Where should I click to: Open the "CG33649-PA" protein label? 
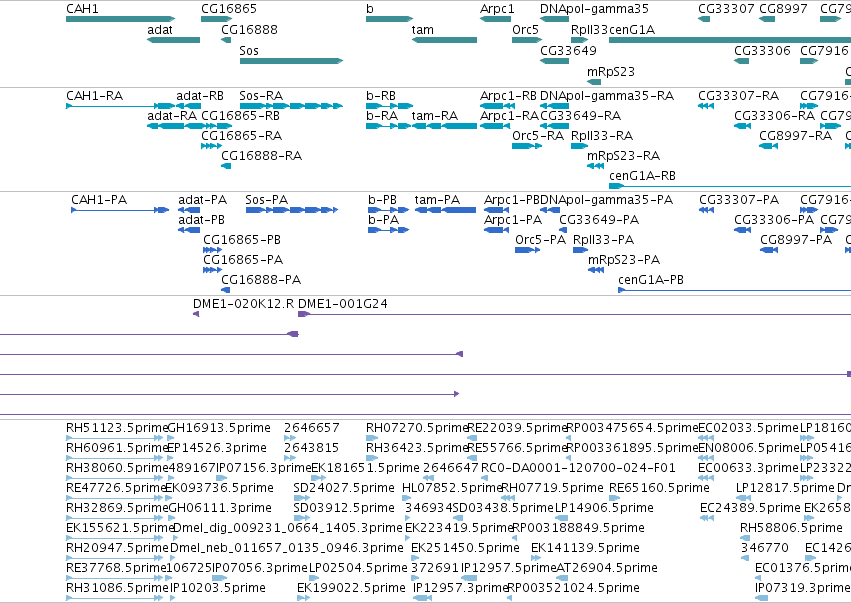(599, 220)
